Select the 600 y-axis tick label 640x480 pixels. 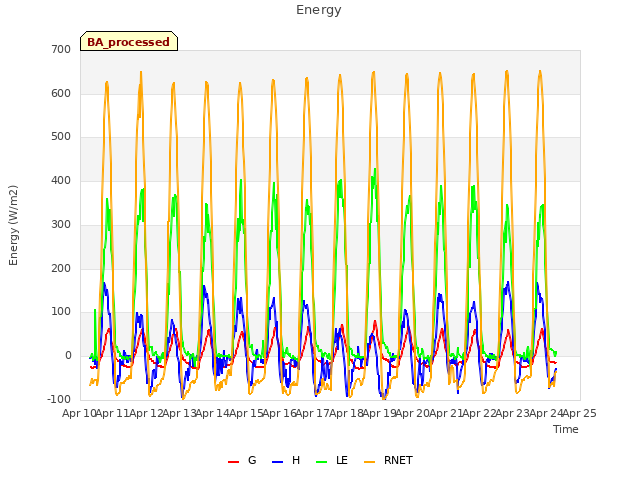click(61, 93)
